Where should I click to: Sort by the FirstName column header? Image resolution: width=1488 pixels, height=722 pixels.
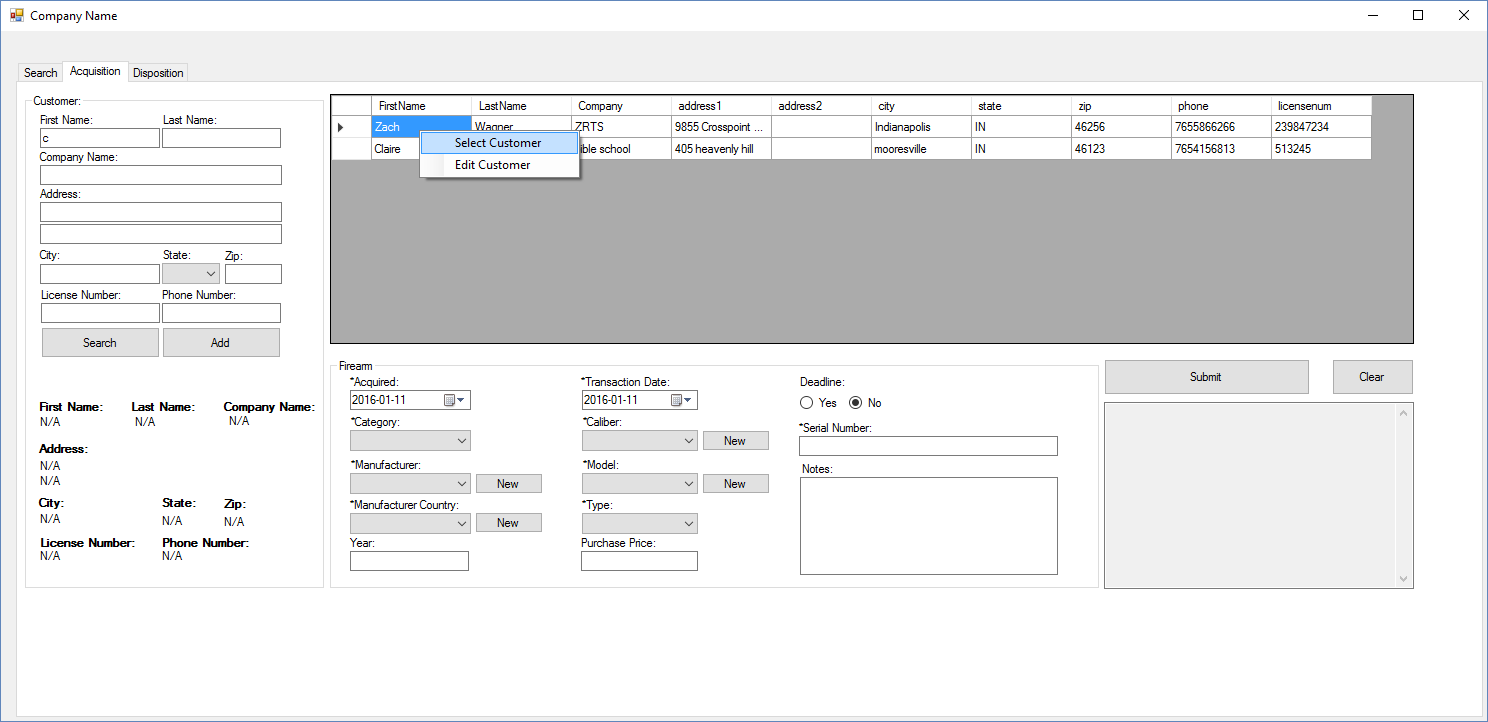421,106
